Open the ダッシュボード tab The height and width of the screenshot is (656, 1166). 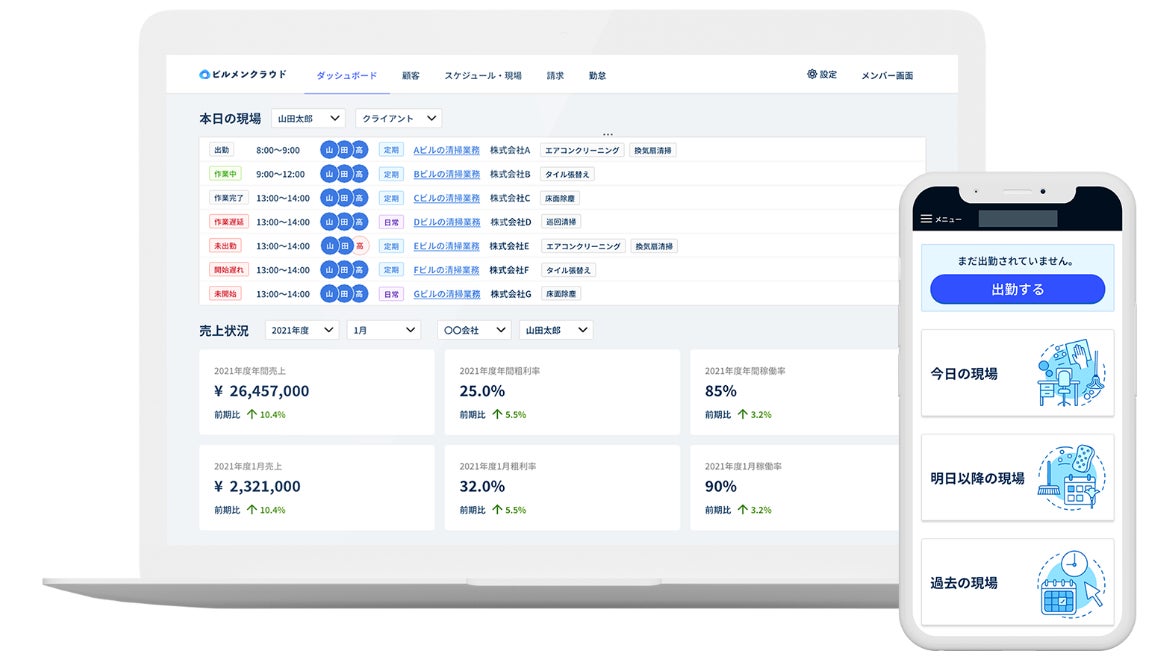pyautogui.click(x=347, y=76)
